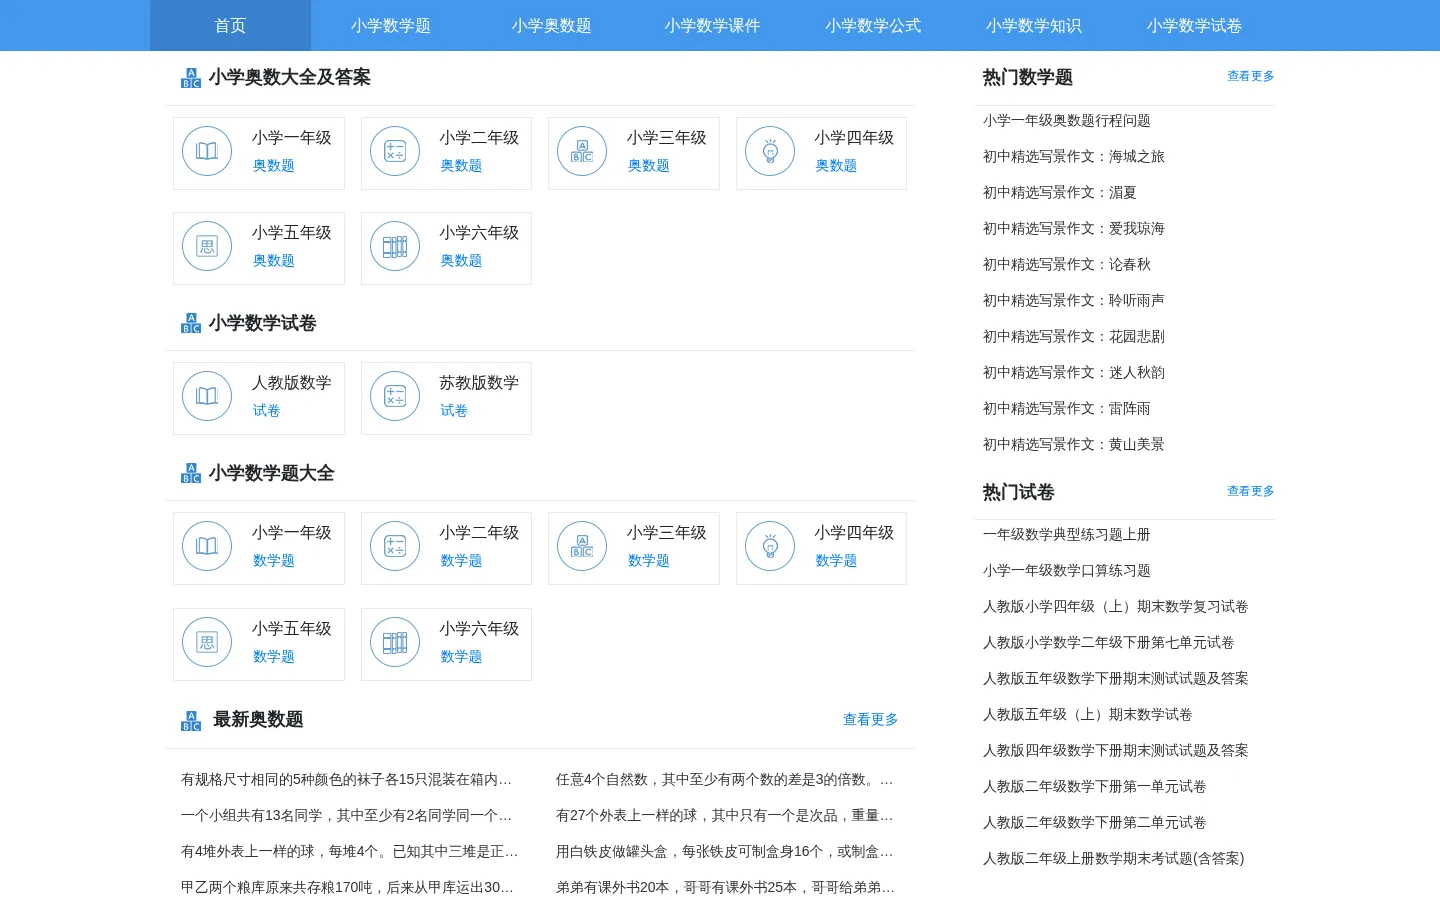Open the 小学数学题 navigation tab

point(391,25)
